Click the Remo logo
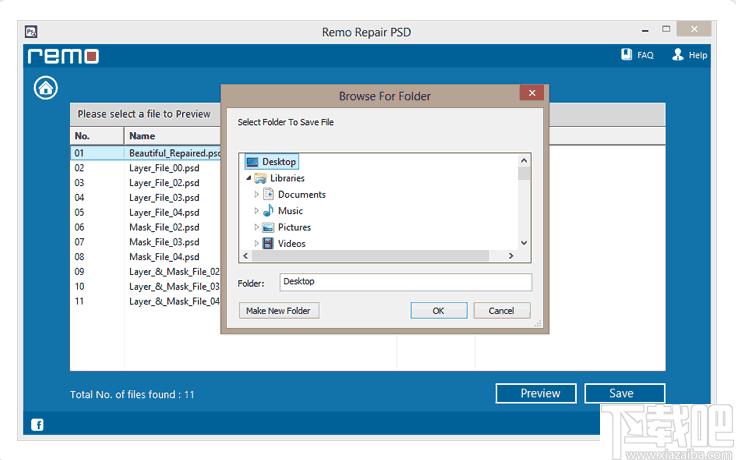Viewport: 736px width, 460px height. 63,56
